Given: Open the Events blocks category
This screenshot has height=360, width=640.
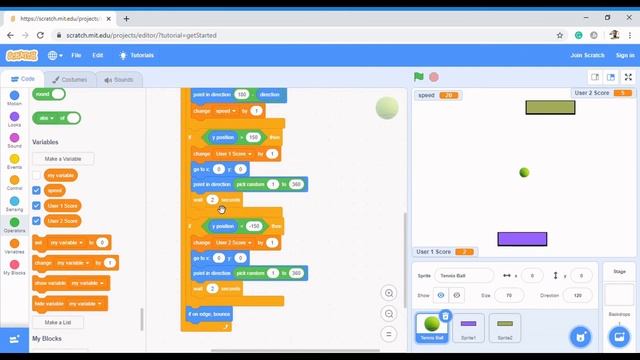Looking at the screenshot, I should click(x=14, y=162).
